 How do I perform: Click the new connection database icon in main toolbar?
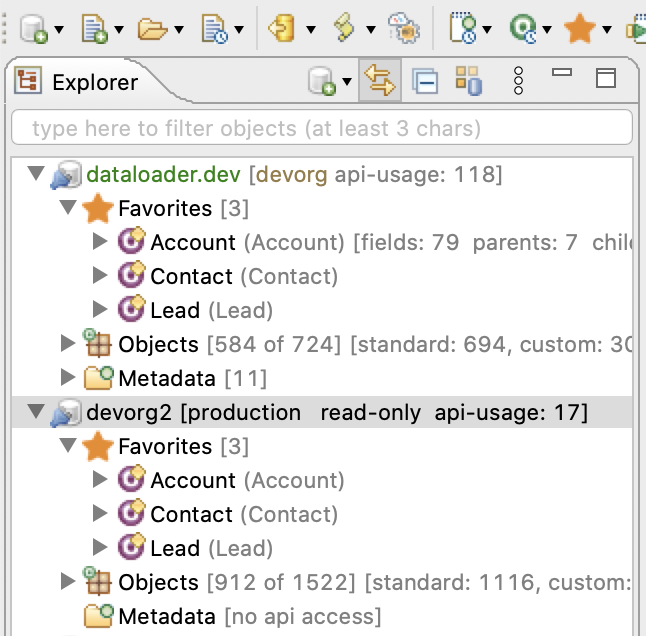34,29
